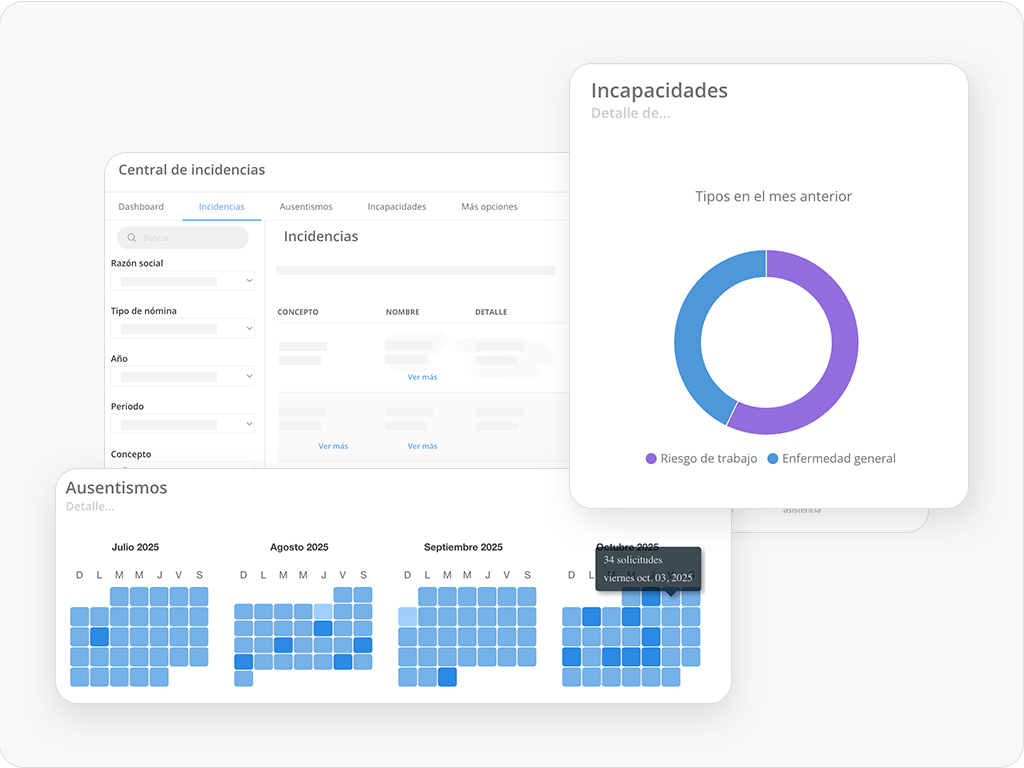Click the dark blue Monday cell in Julio 2025

[x=99, y=637]
